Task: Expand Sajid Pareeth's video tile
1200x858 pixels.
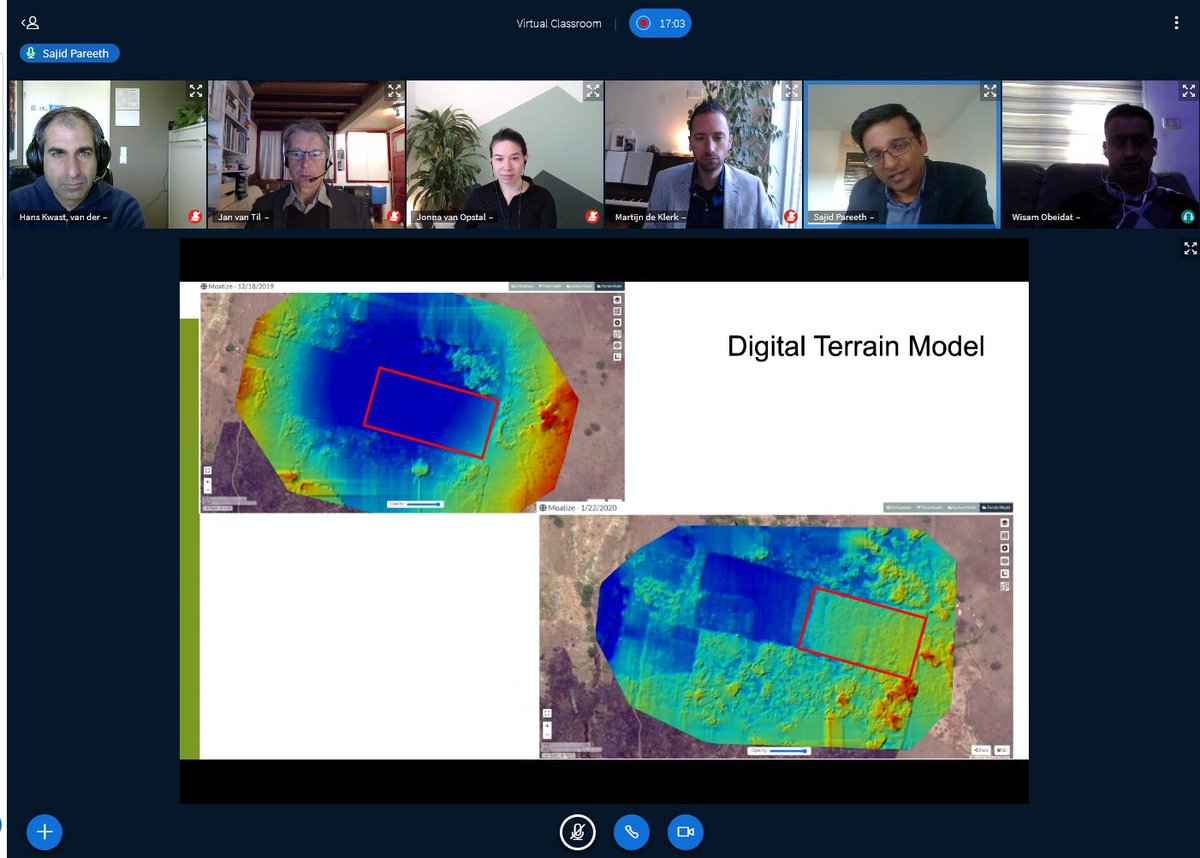Action: [989, 91]
